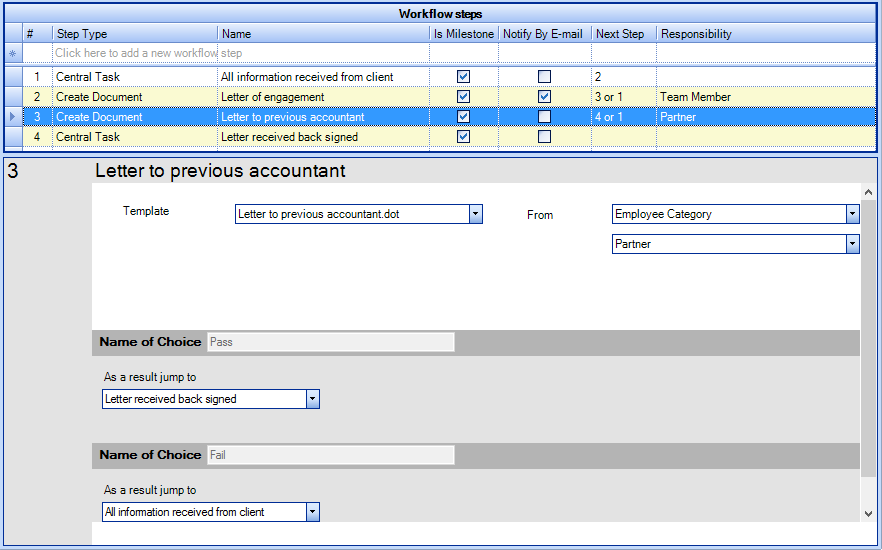Click the row 1 header selector

13,76
